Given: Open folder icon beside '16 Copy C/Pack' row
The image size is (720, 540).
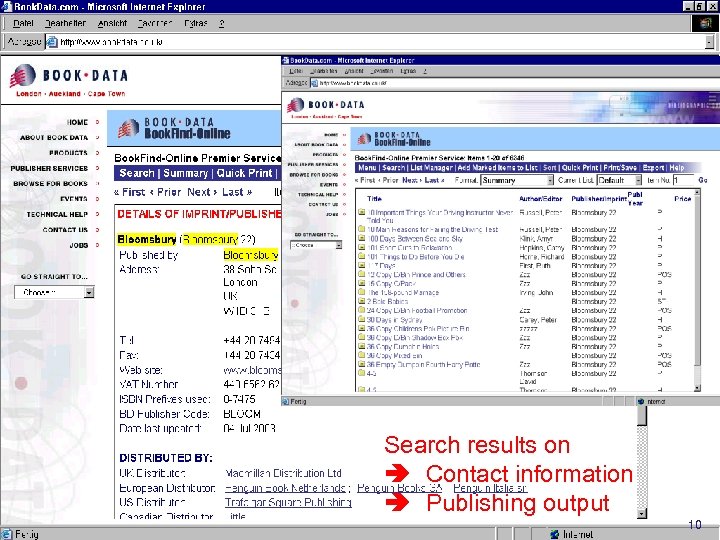Looking at the screenshot, I should click(x=361, y=283).
